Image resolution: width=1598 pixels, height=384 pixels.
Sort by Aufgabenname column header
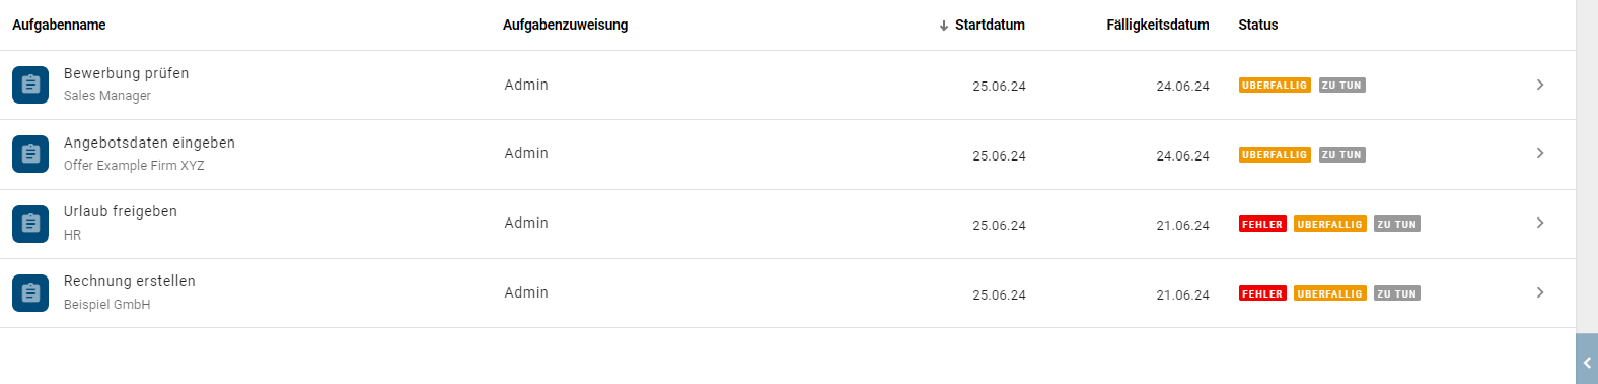click(x=59, y=25)
